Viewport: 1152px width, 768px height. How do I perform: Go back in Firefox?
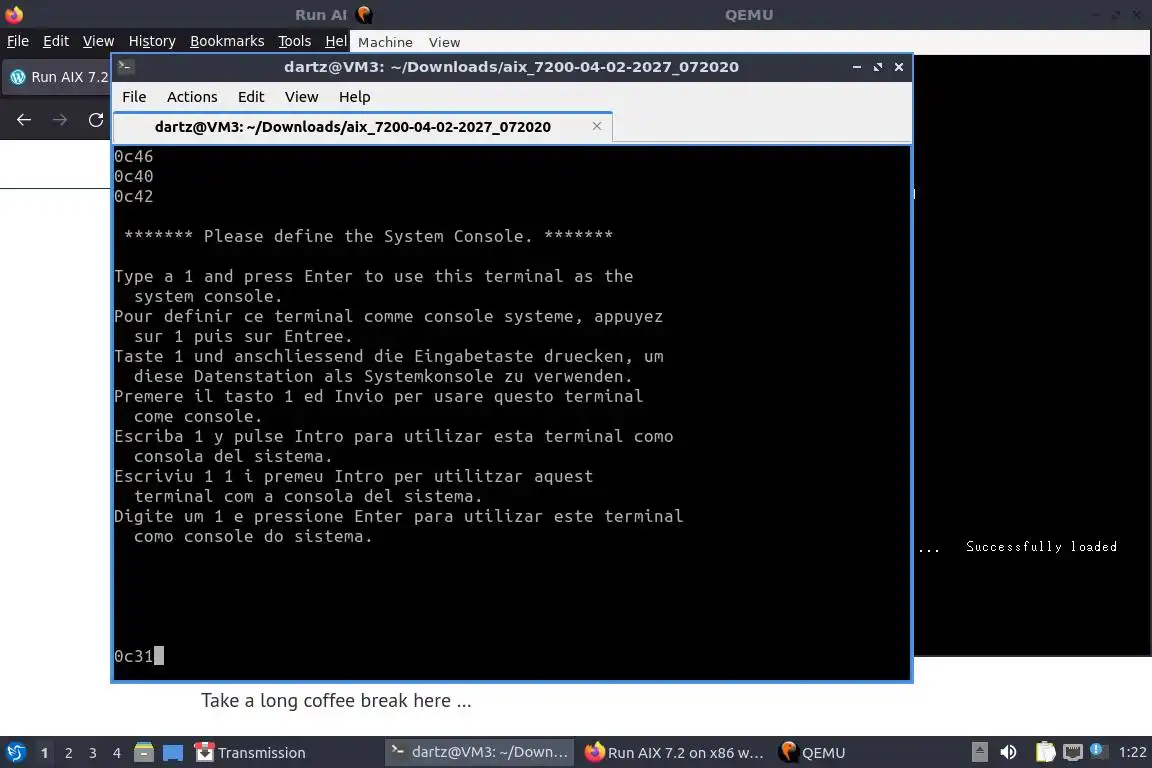(x=24, y=120)
